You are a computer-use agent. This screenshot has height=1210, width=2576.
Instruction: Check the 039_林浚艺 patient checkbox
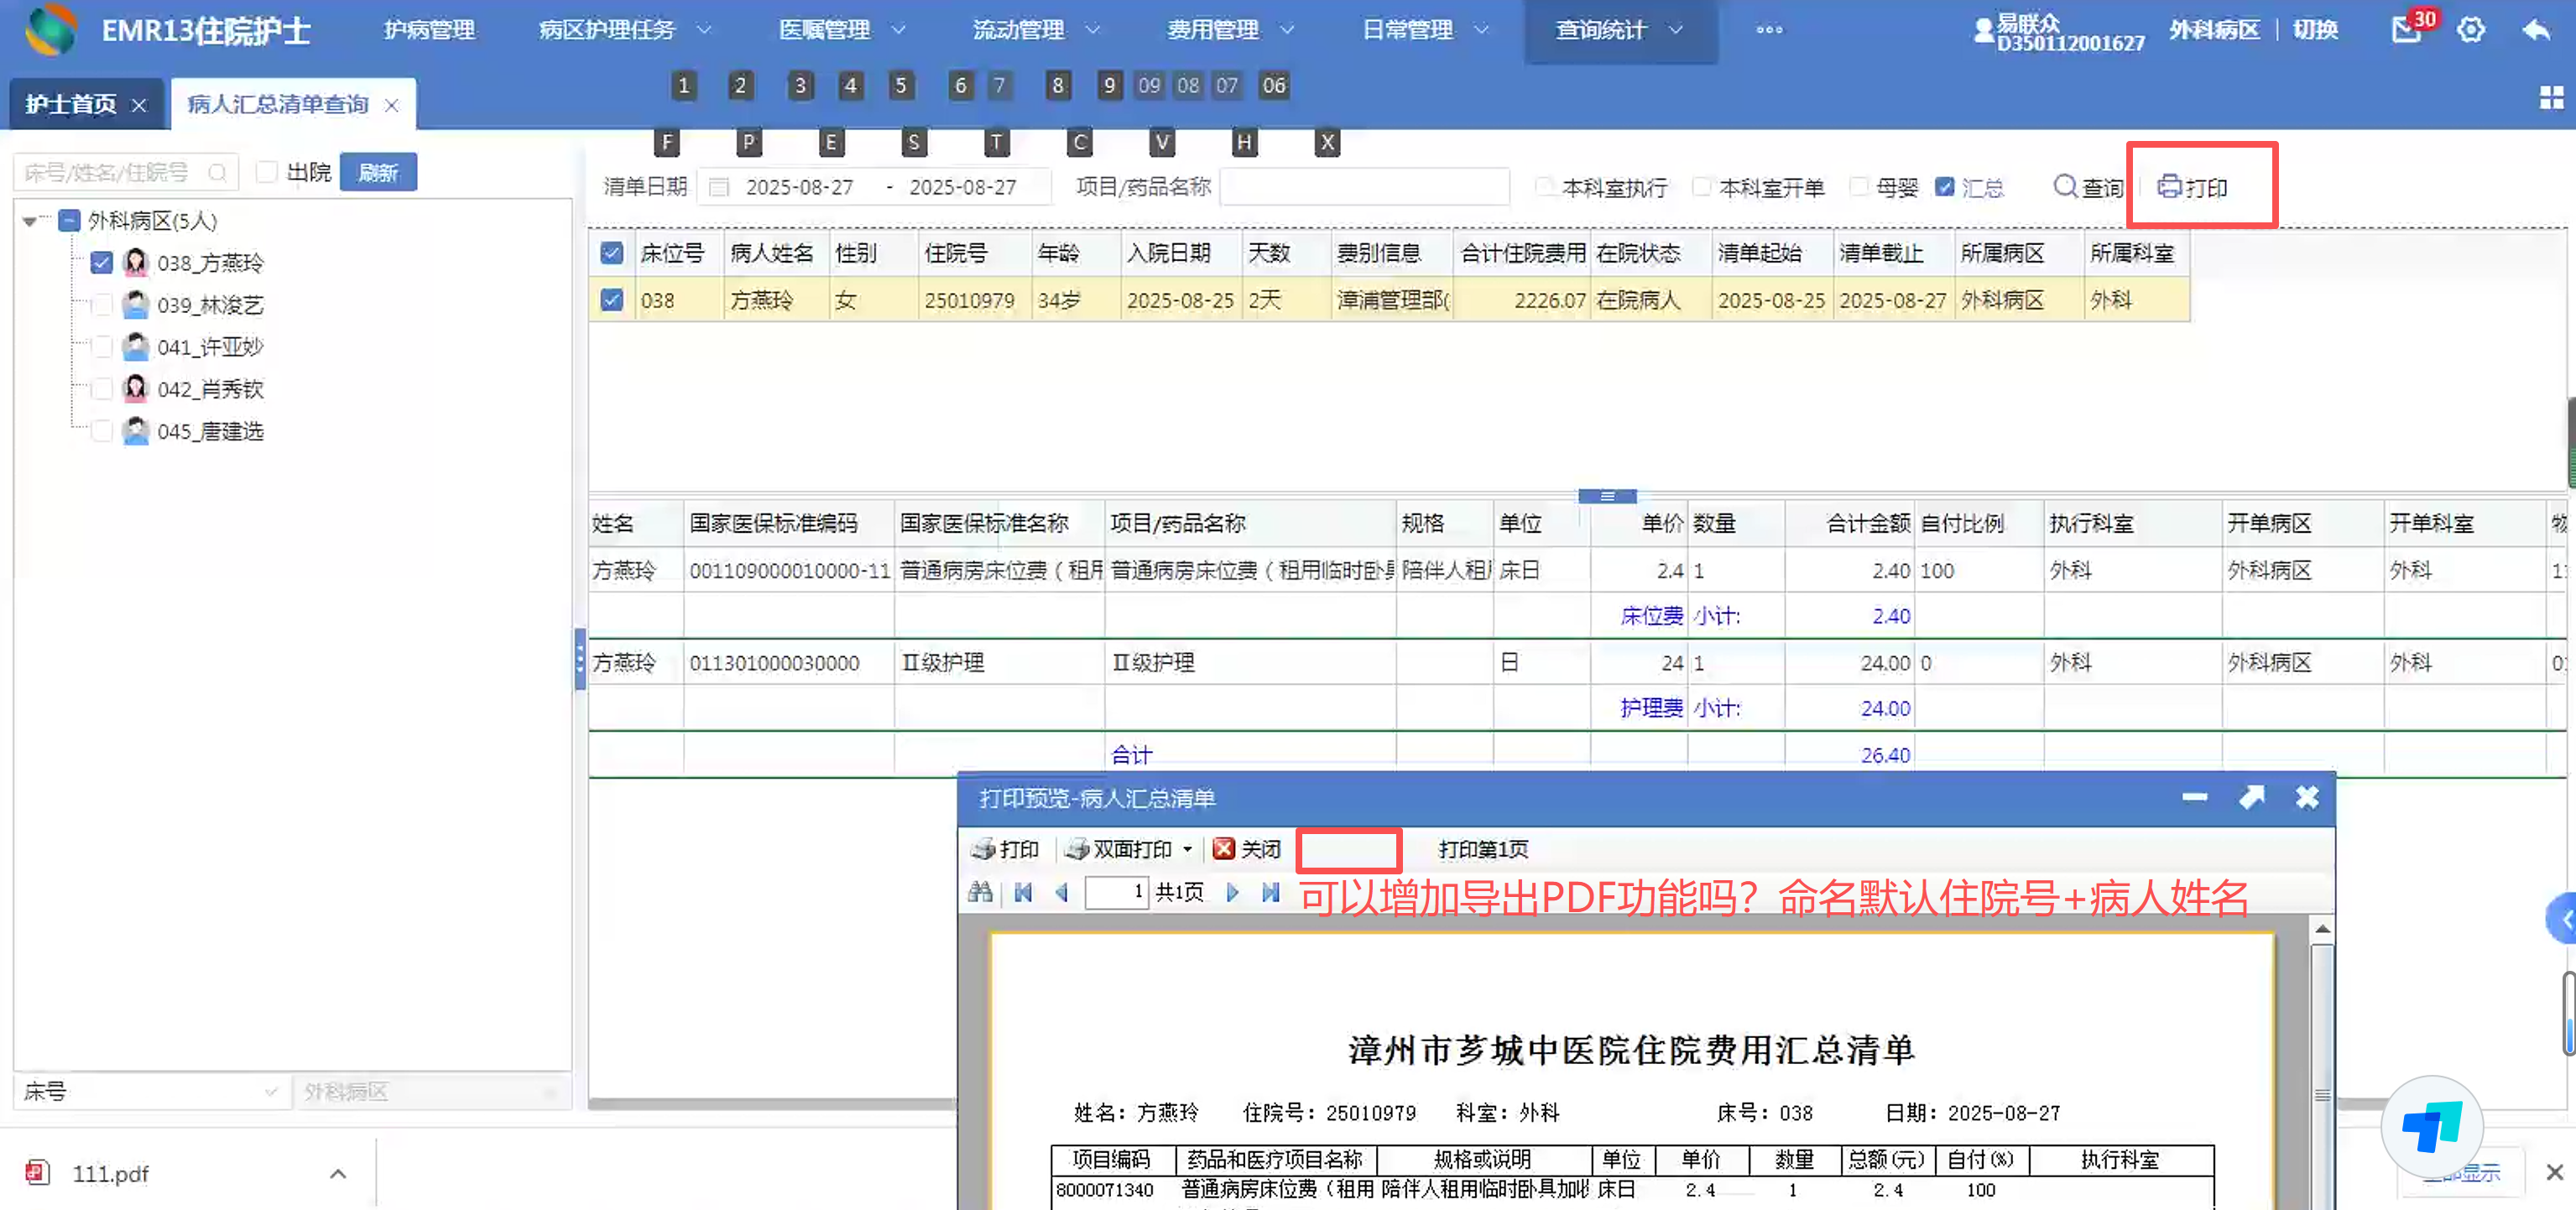point(101,305)
